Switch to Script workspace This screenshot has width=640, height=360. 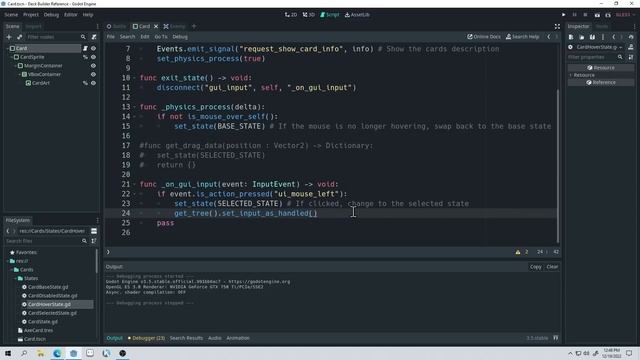click(330, 15)
